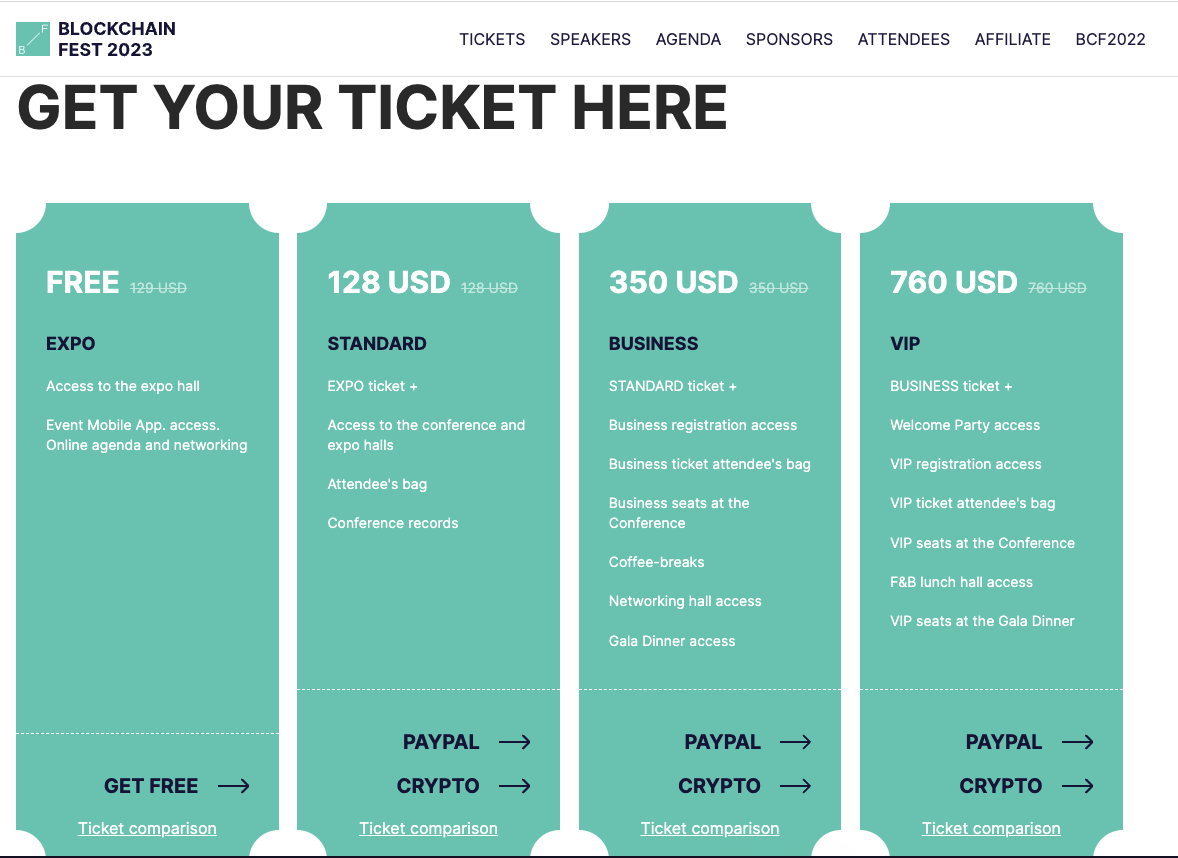Viewport: 1178px width, 858px height.
Task: Navigate to the Sponsors section
Action: click(789, 40)
